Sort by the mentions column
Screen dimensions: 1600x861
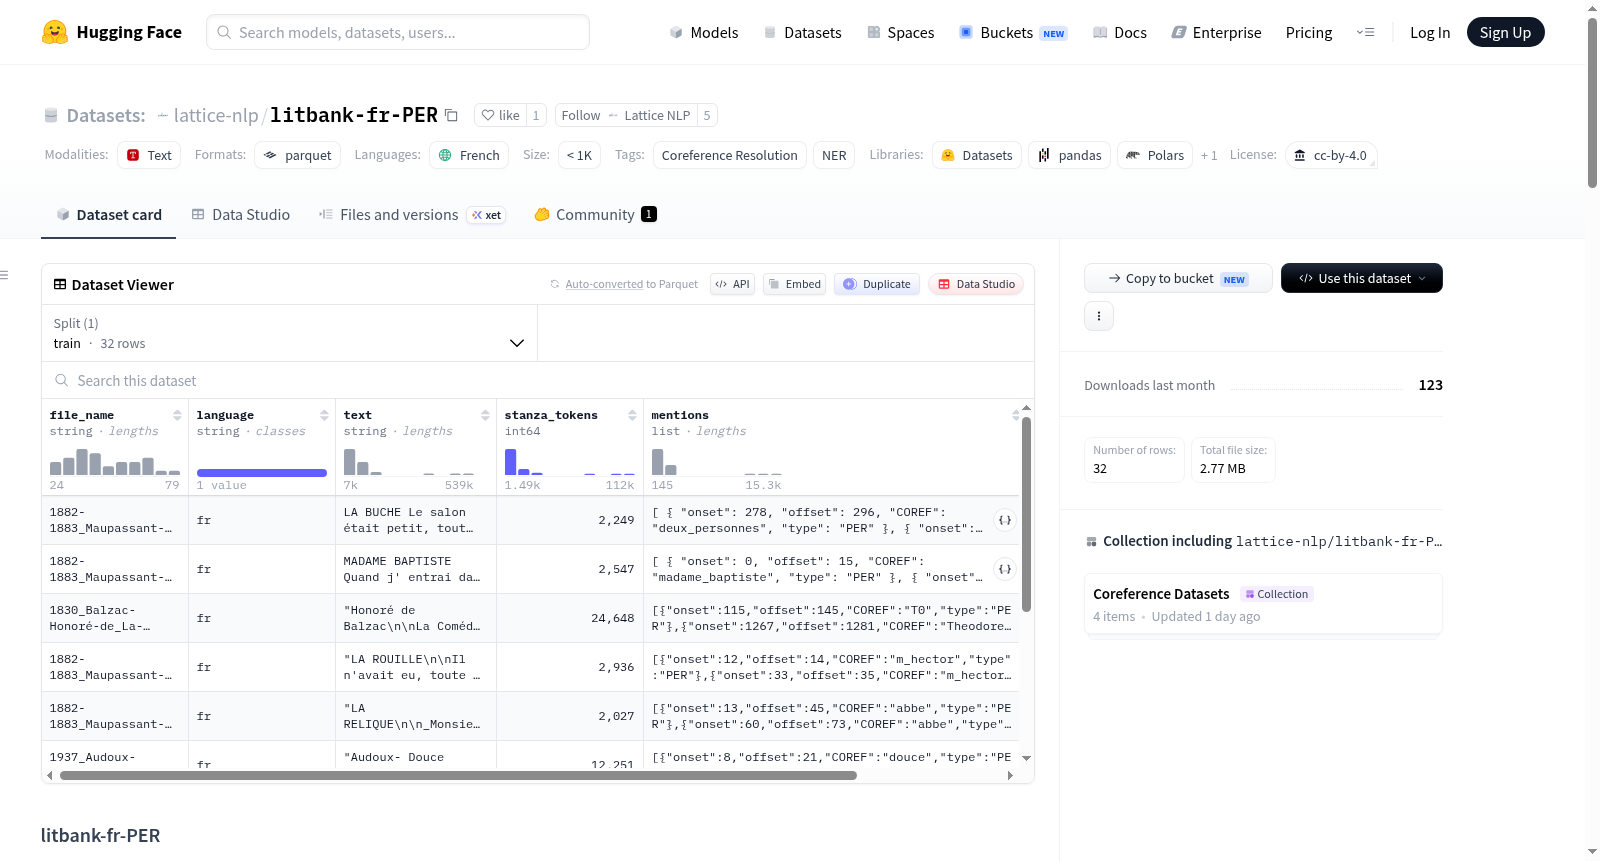click(1015, 415)
